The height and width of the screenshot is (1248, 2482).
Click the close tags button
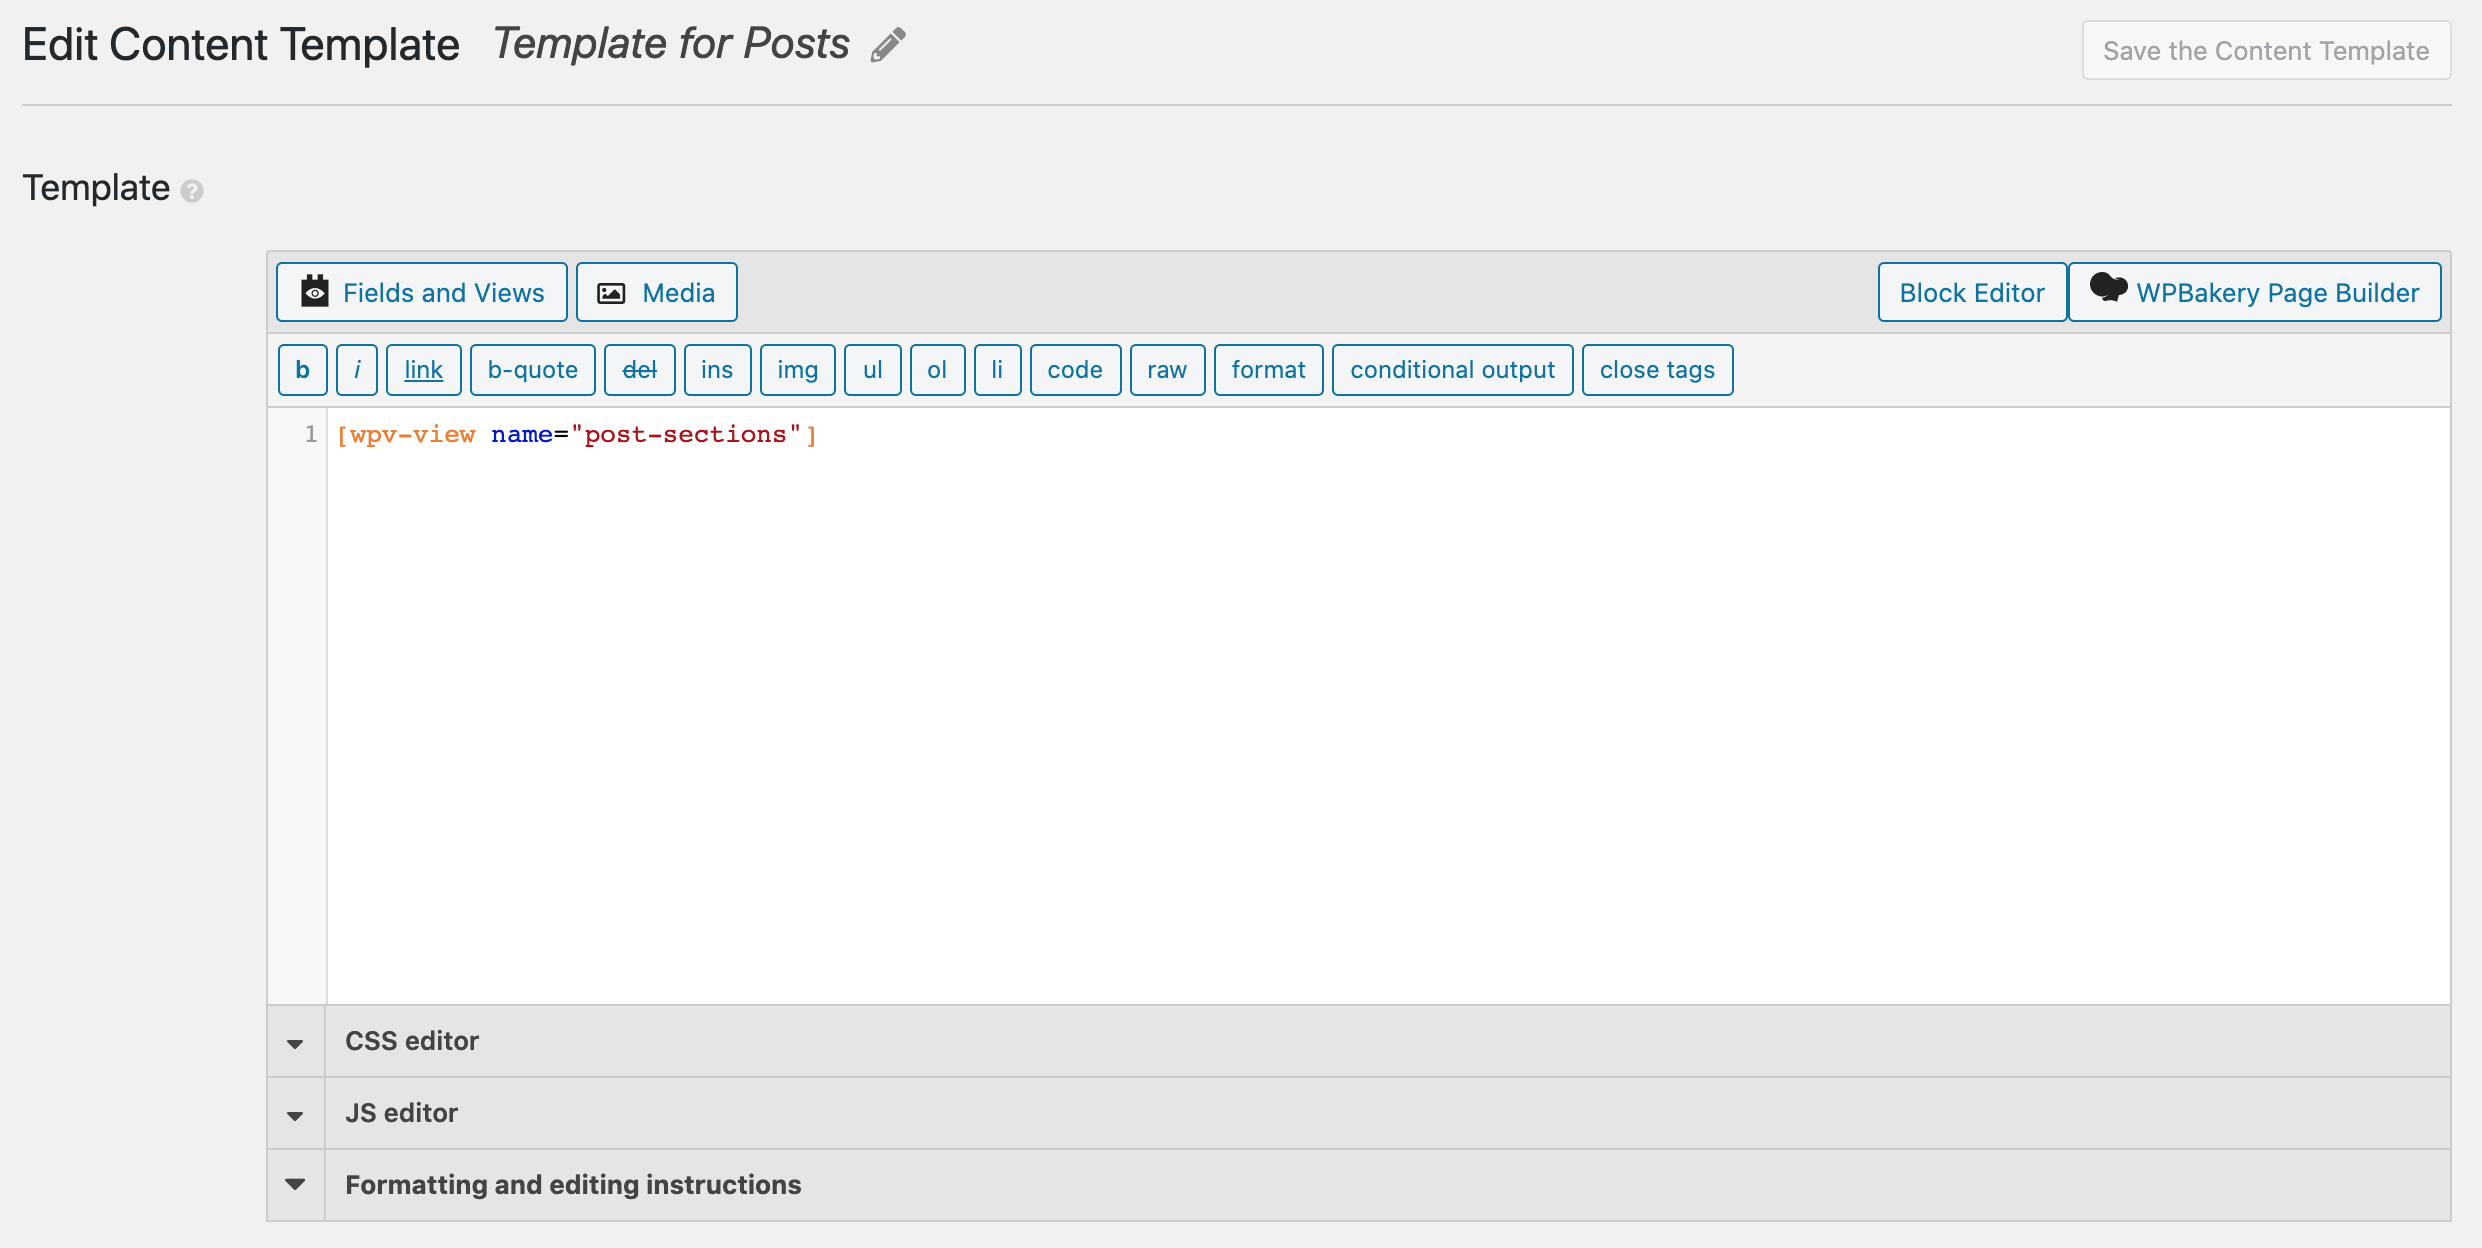coord(1658,370)
